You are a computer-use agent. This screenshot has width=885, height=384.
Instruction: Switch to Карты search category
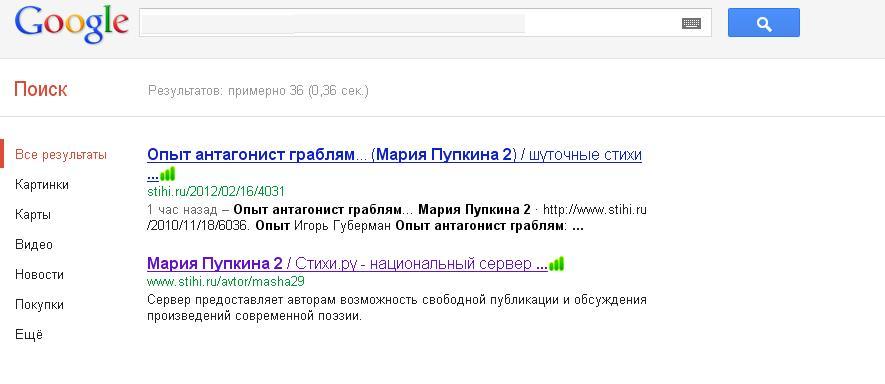pyautogui.click(x=33, y=215)
